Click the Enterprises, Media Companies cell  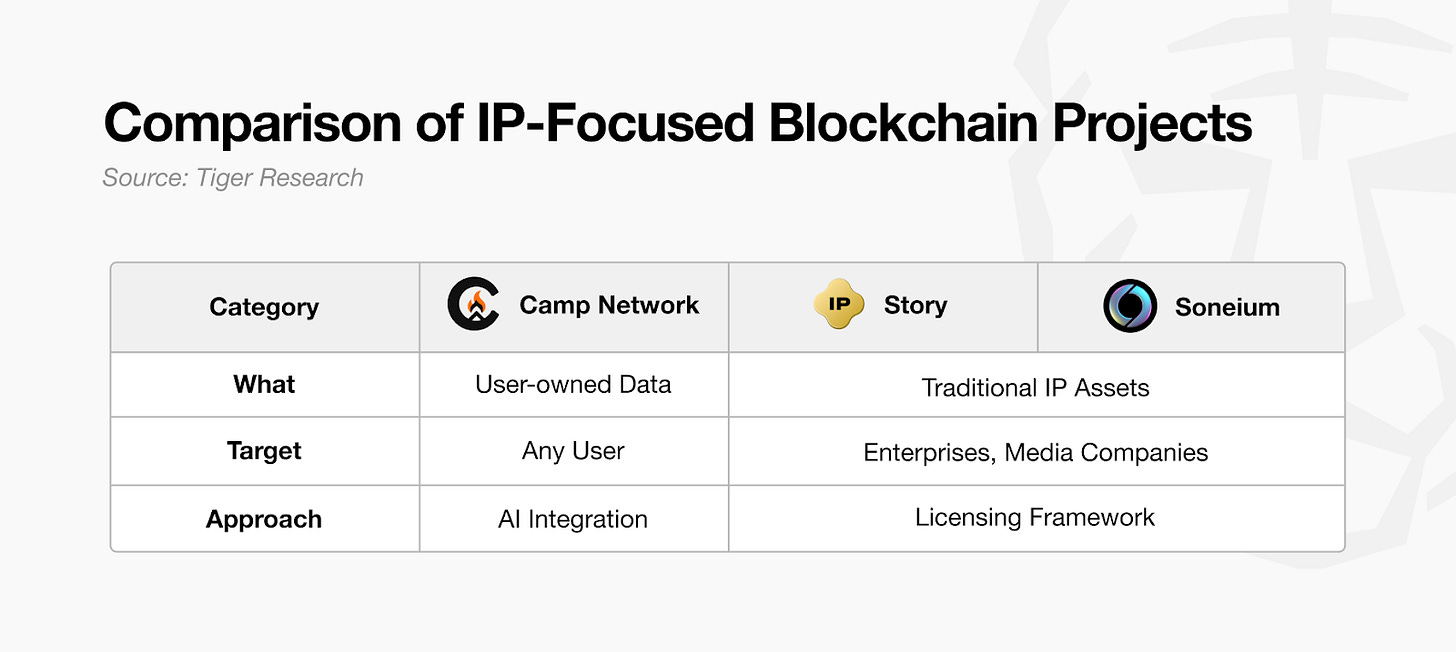[1036, 453]
